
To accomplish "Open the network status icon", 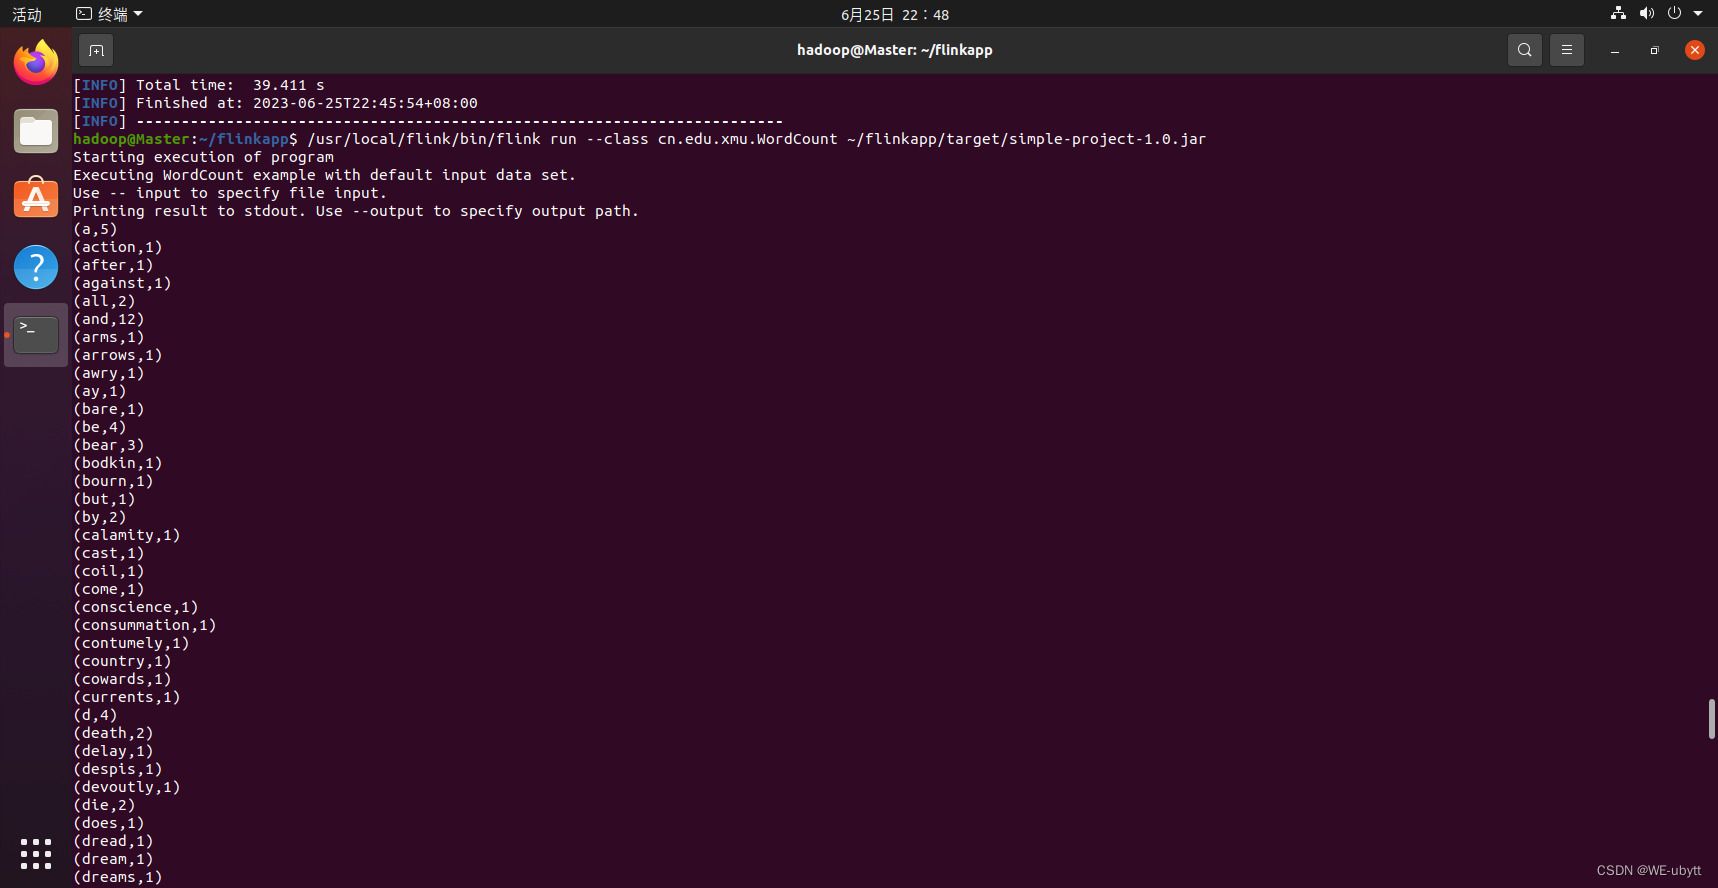I will tap(1618, 13).
